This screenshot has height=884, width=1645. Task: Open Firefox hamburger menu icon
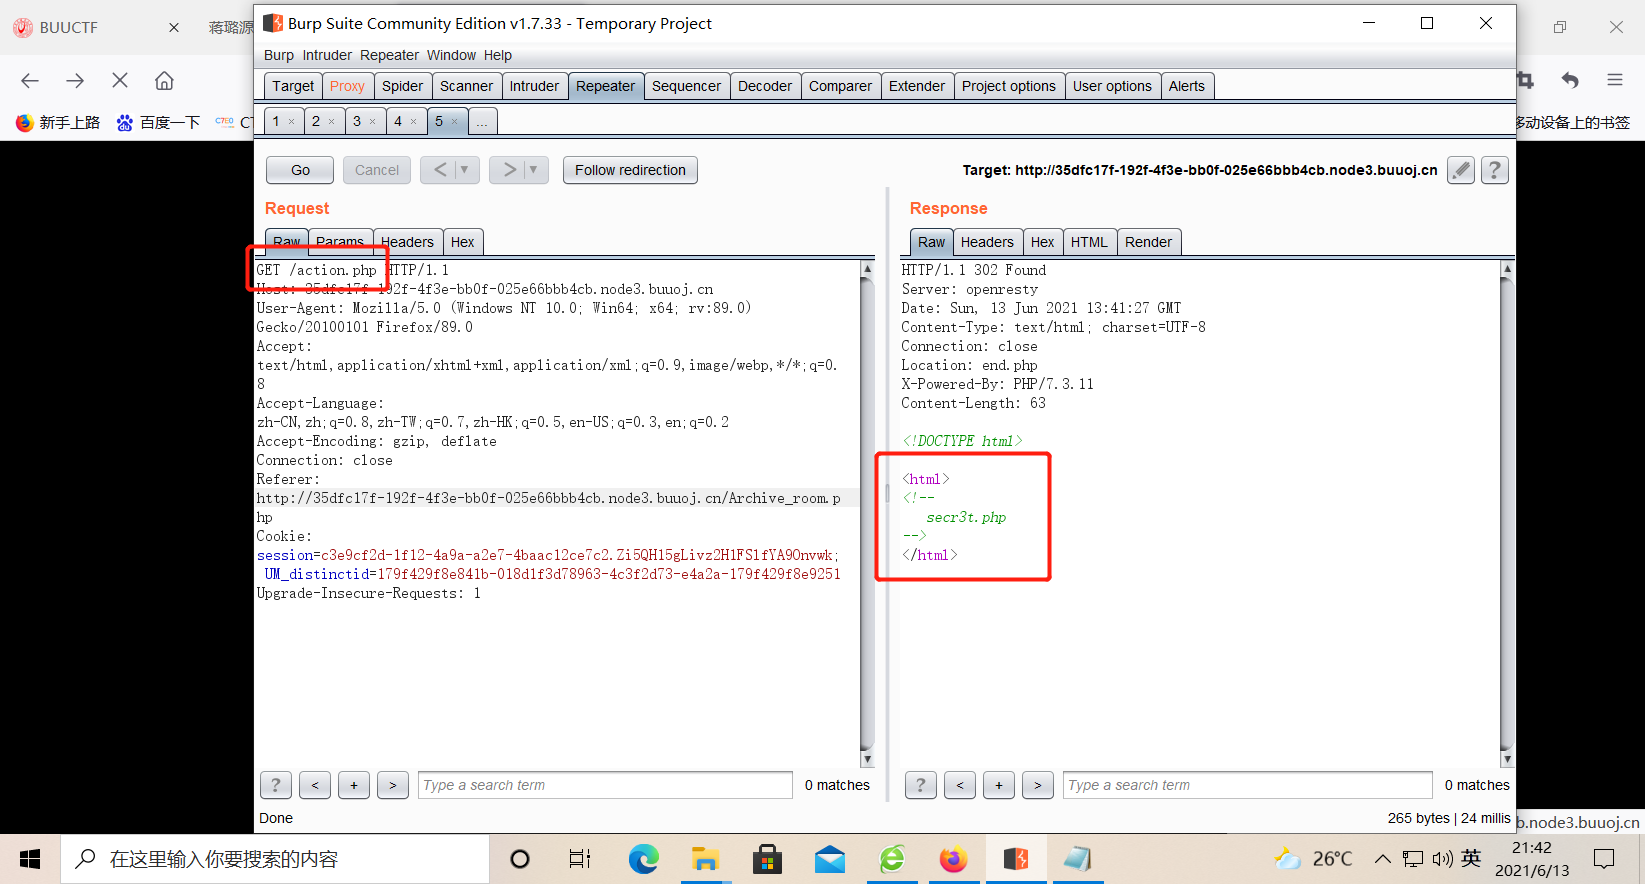point(1615,80)
